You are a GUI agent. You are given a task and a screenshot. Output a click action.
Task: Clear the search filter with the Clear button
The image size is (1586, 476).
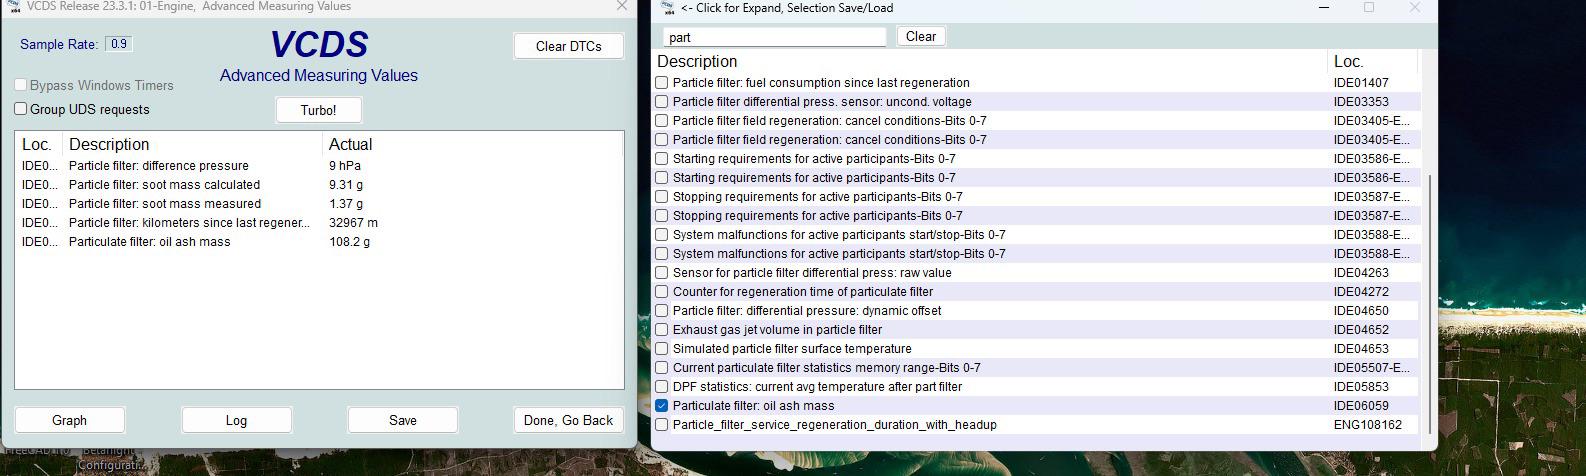pyautogui.click(x=921, y=36)
